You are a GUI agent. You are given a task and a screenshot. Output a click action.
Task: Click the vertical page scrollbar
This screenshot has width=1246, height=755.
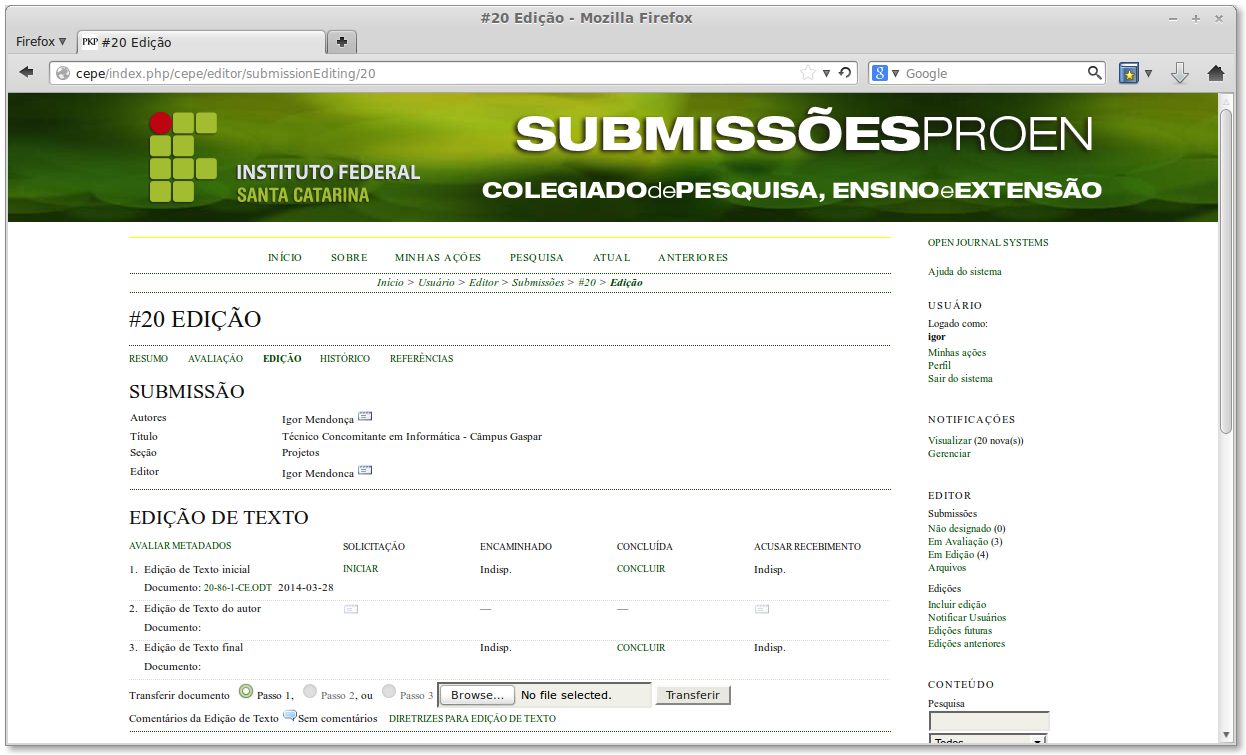click(1226, 270)
